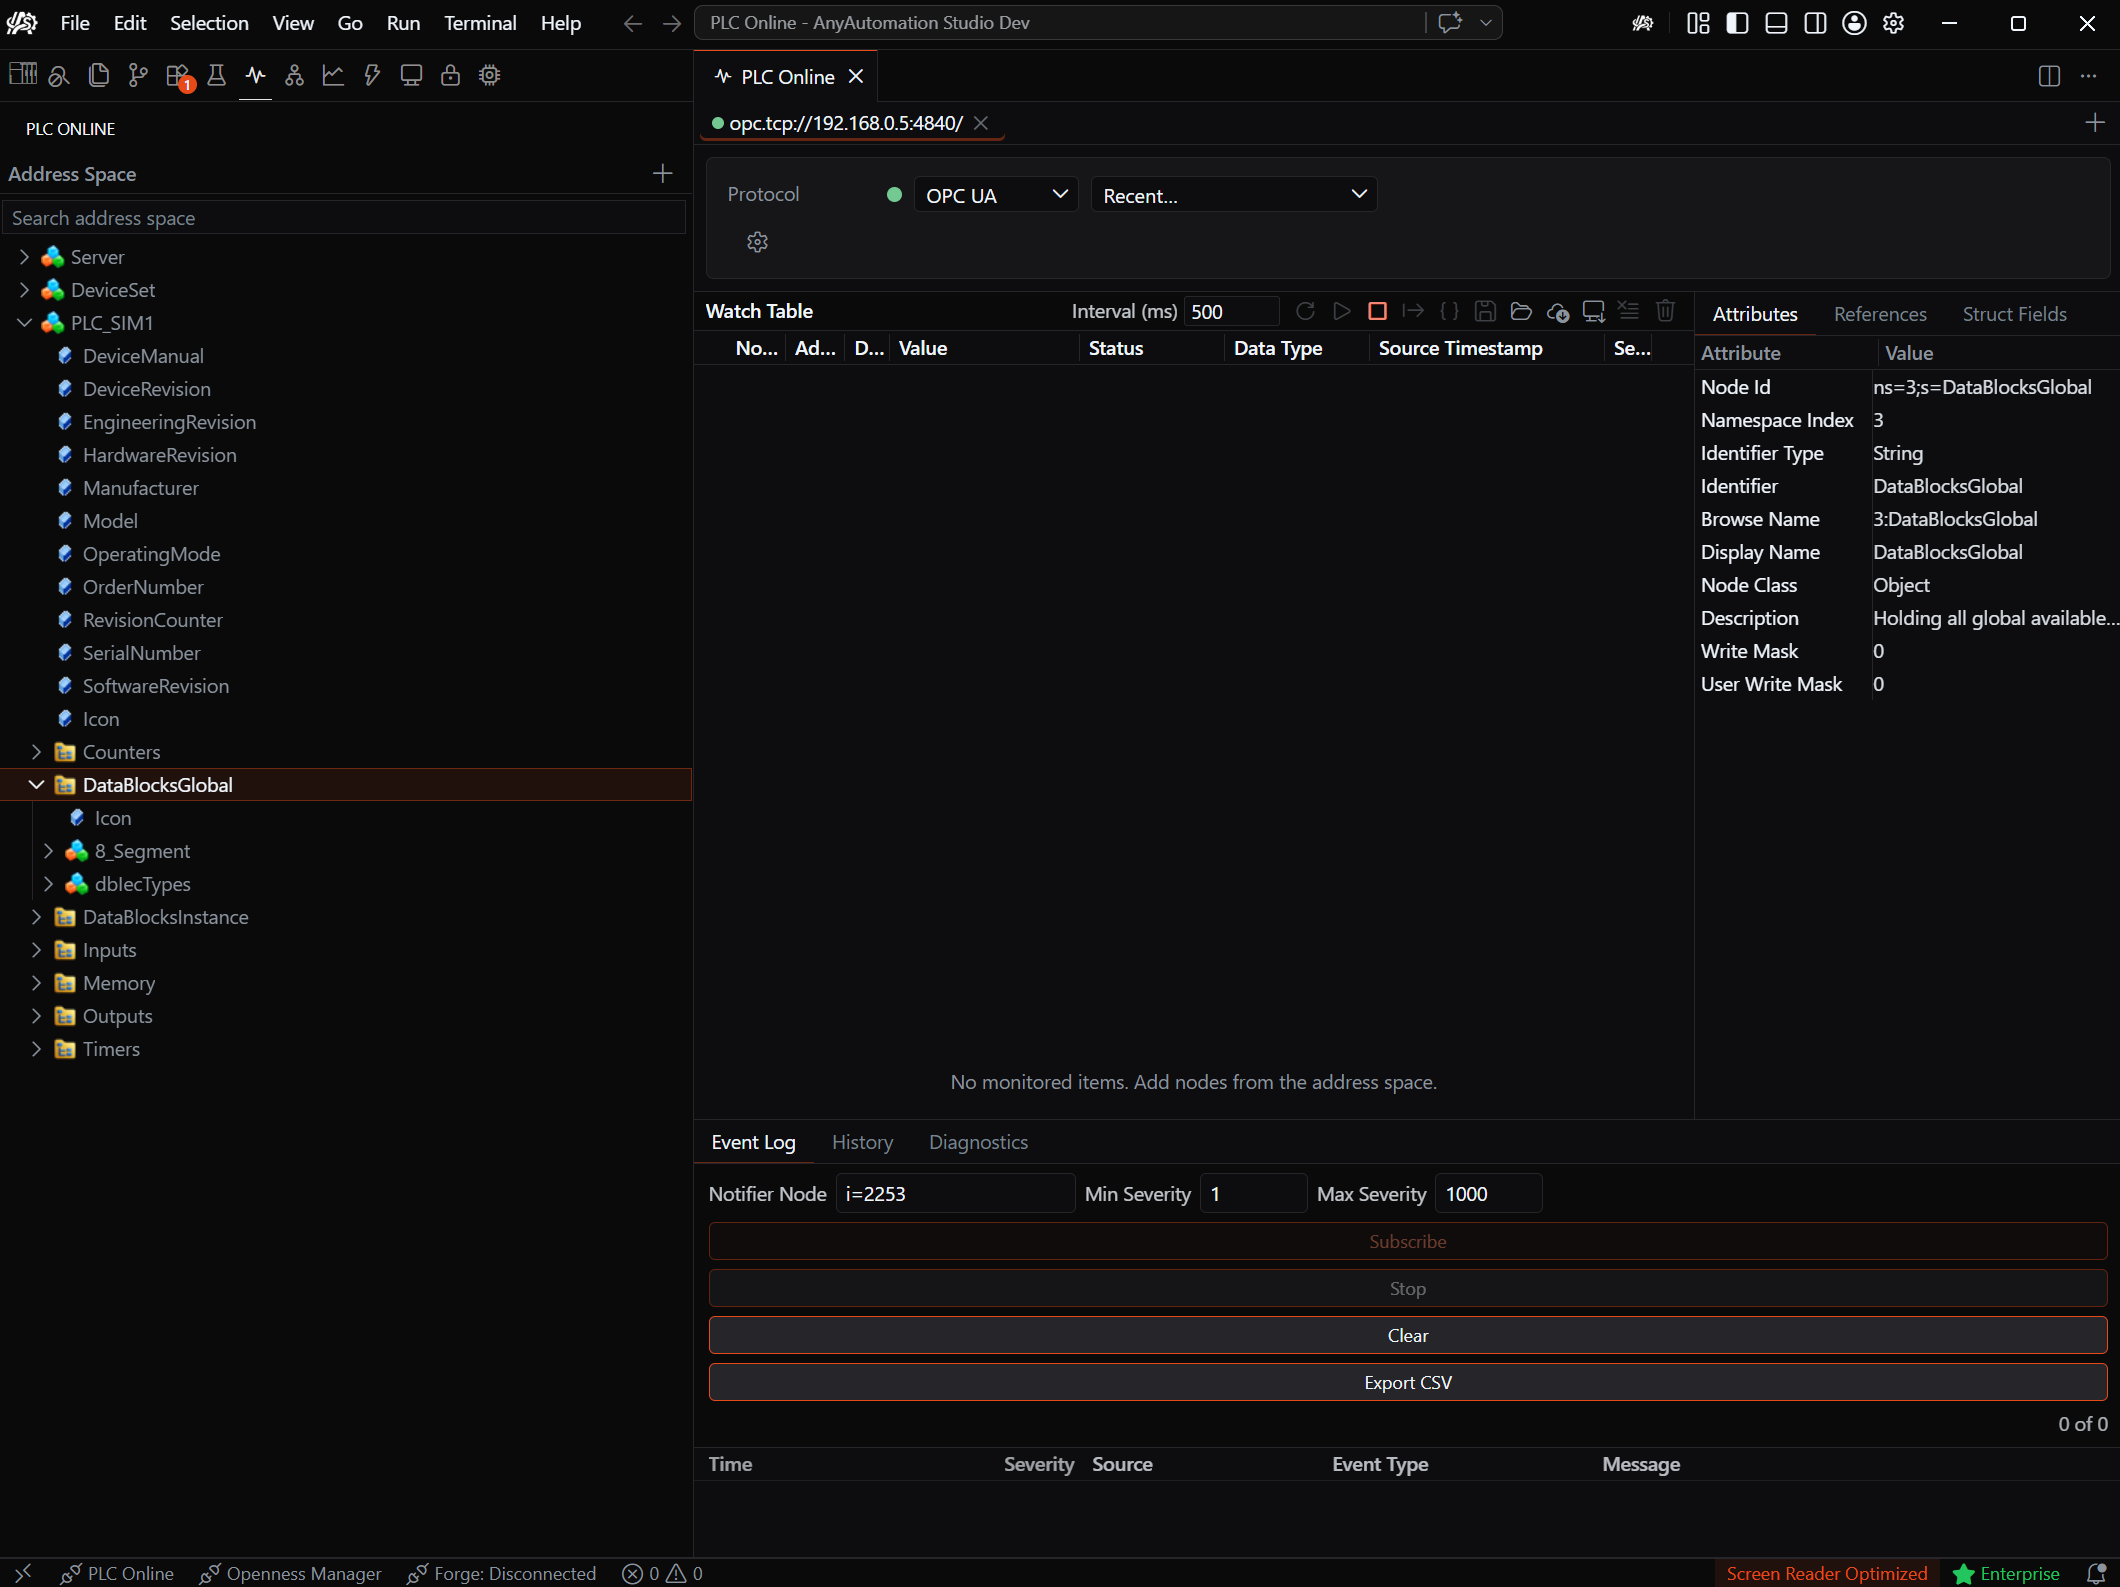Expand the Counters folder

[36, 752]
